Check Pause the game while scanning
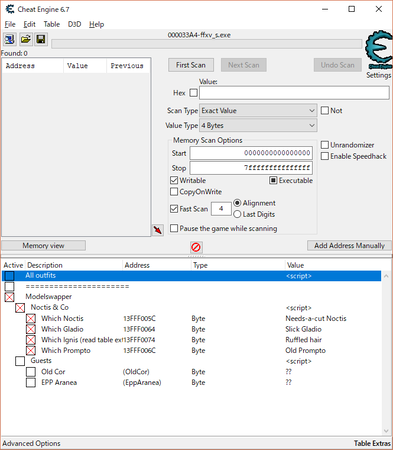Viewport: 393px width, 450px height. 174,228
